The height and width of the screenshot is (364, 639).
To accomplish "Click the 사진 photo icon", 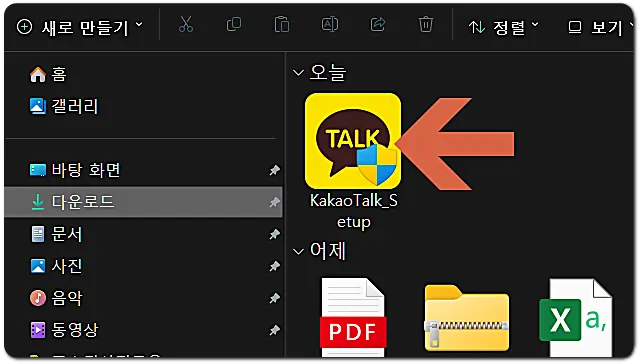I will click(38, 266).
